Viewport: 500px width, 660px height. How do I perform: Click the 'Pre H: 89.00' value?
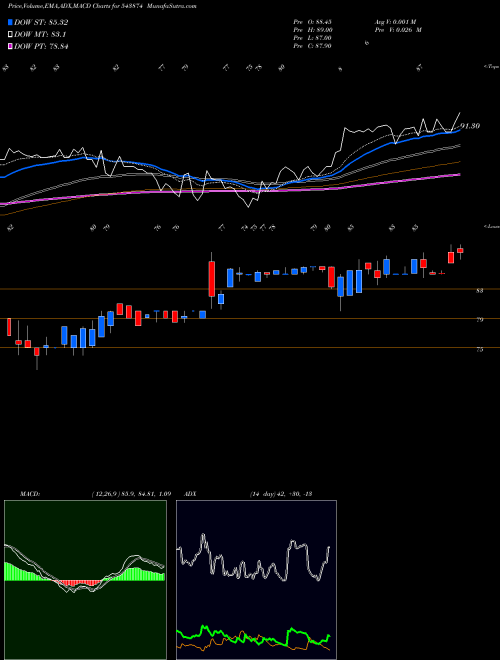[313, 30]
